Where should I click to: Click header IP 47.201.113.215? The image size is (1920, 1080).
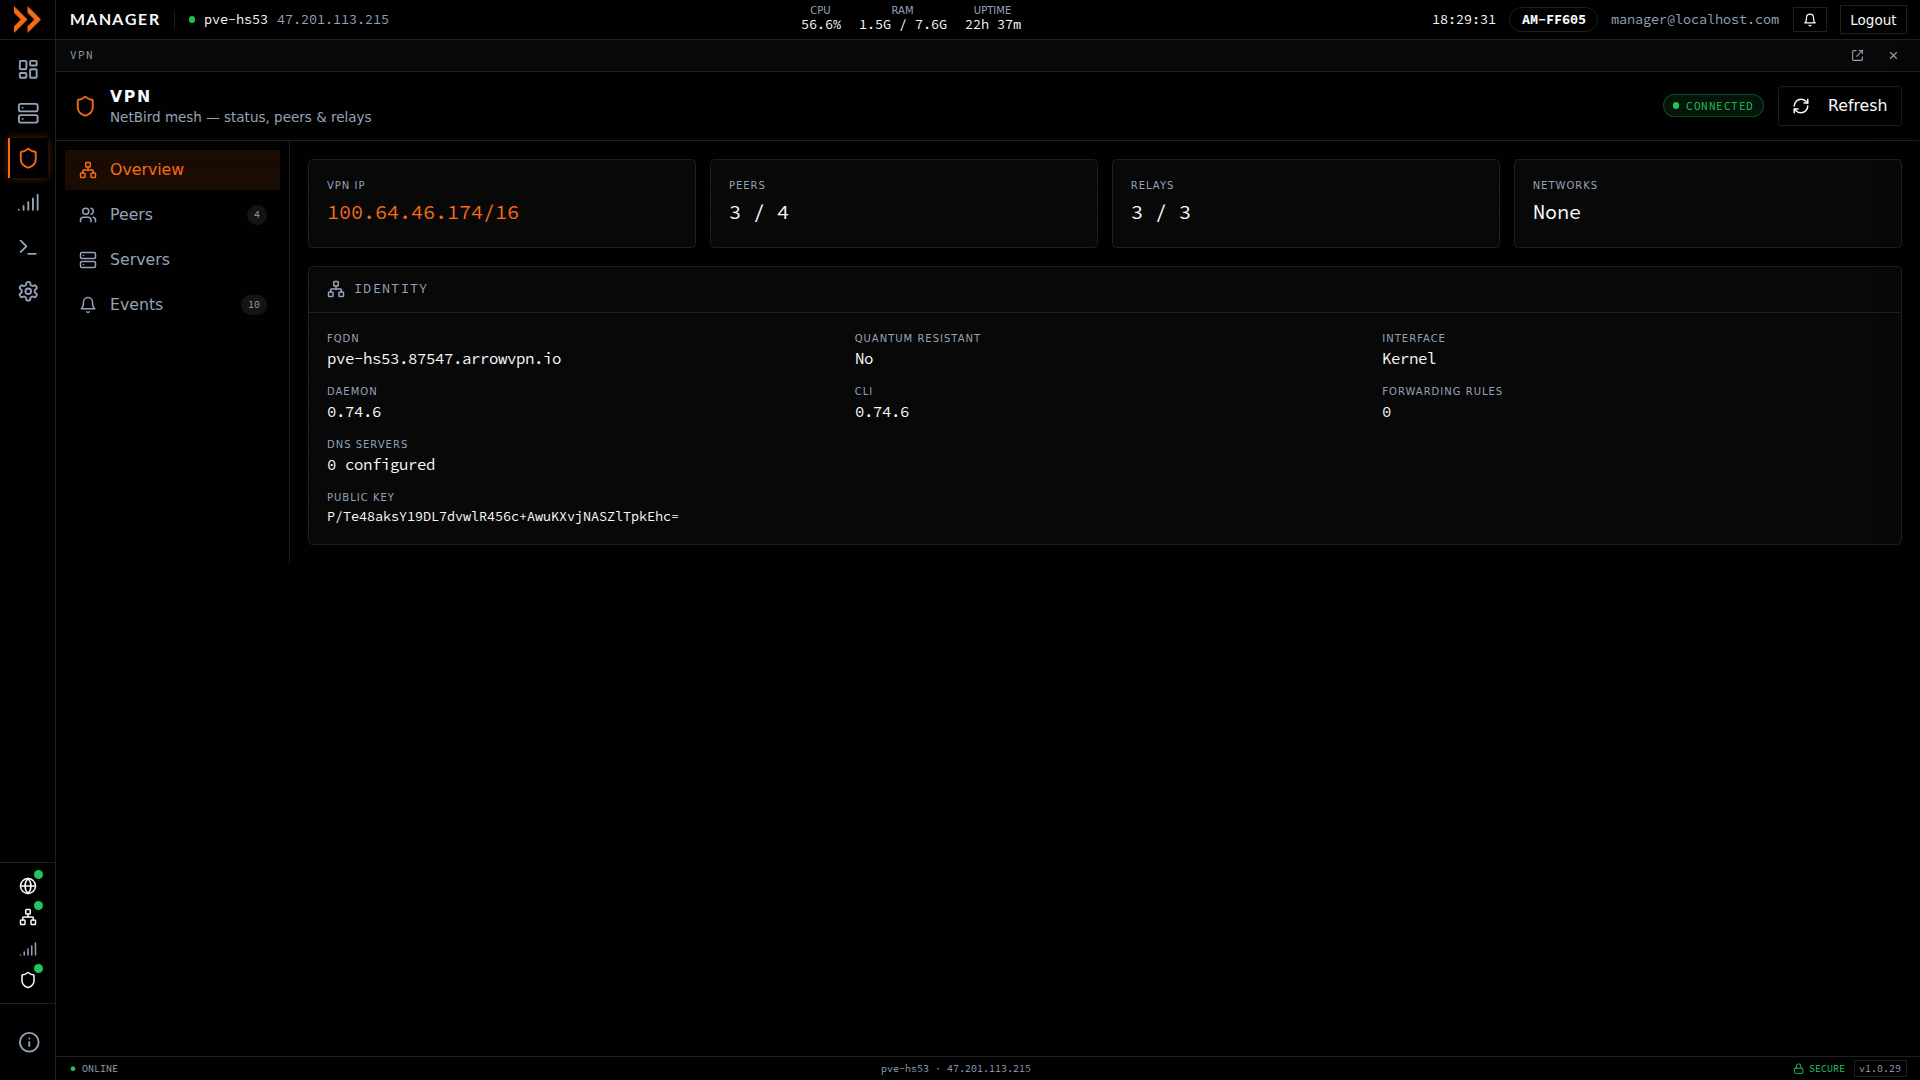tap(333, 20)
